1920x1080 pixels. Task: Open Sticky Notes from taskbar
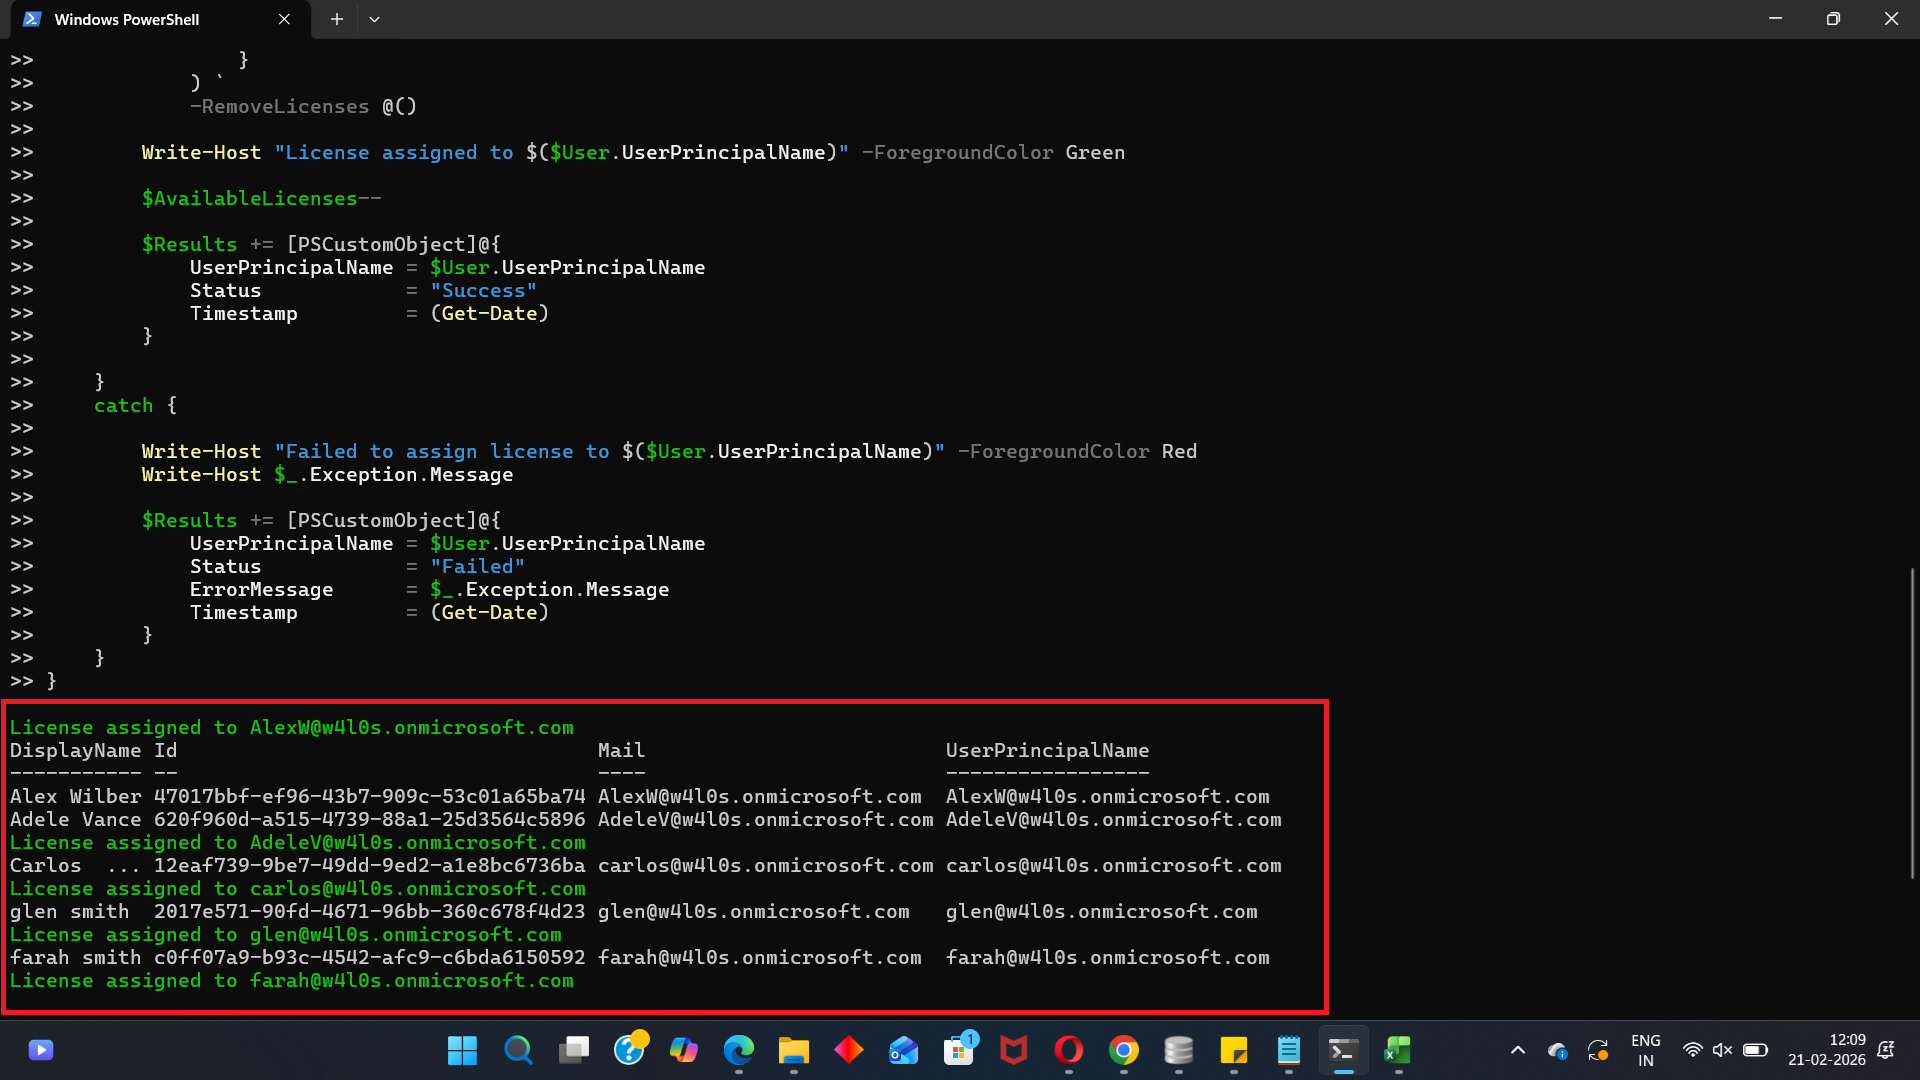click(x=1234, y=1050)
